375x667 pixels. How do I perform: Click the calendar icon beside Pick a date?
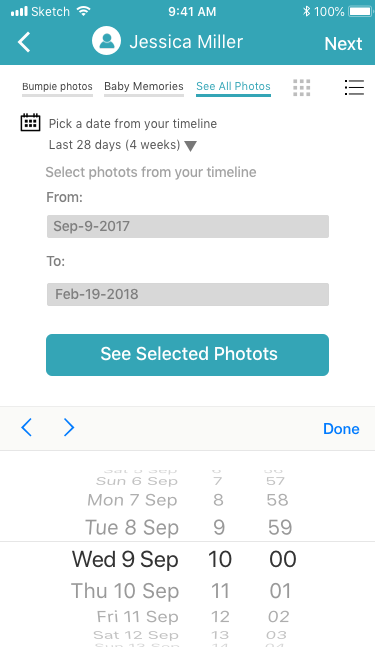point(31,123)
